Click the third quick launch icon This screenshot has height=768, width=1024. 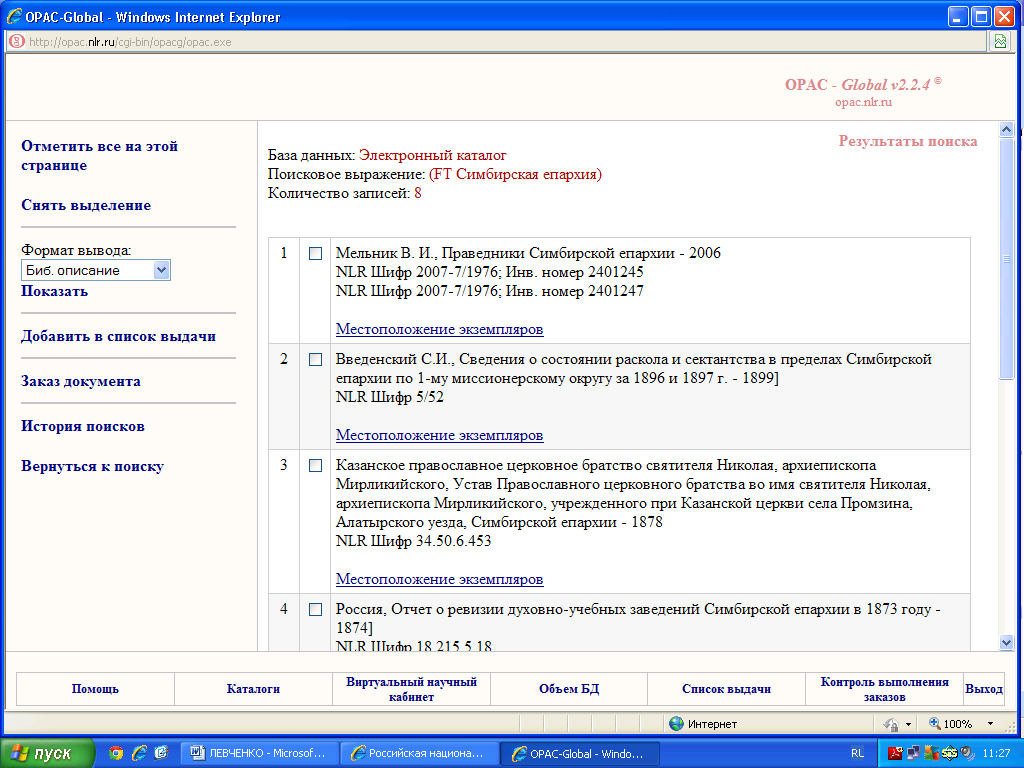[161, 753]
